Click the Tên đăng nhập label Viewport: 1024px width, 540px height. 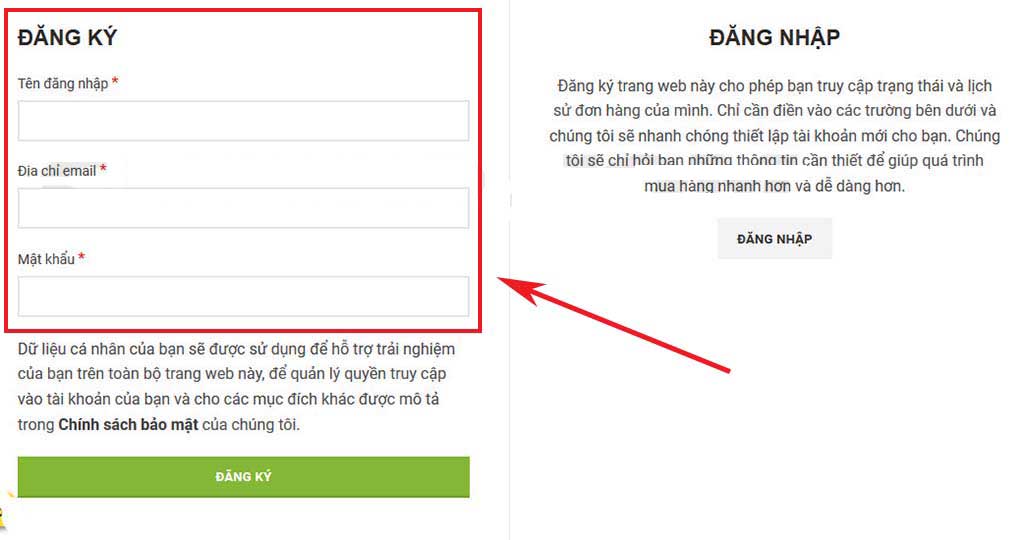63,84
